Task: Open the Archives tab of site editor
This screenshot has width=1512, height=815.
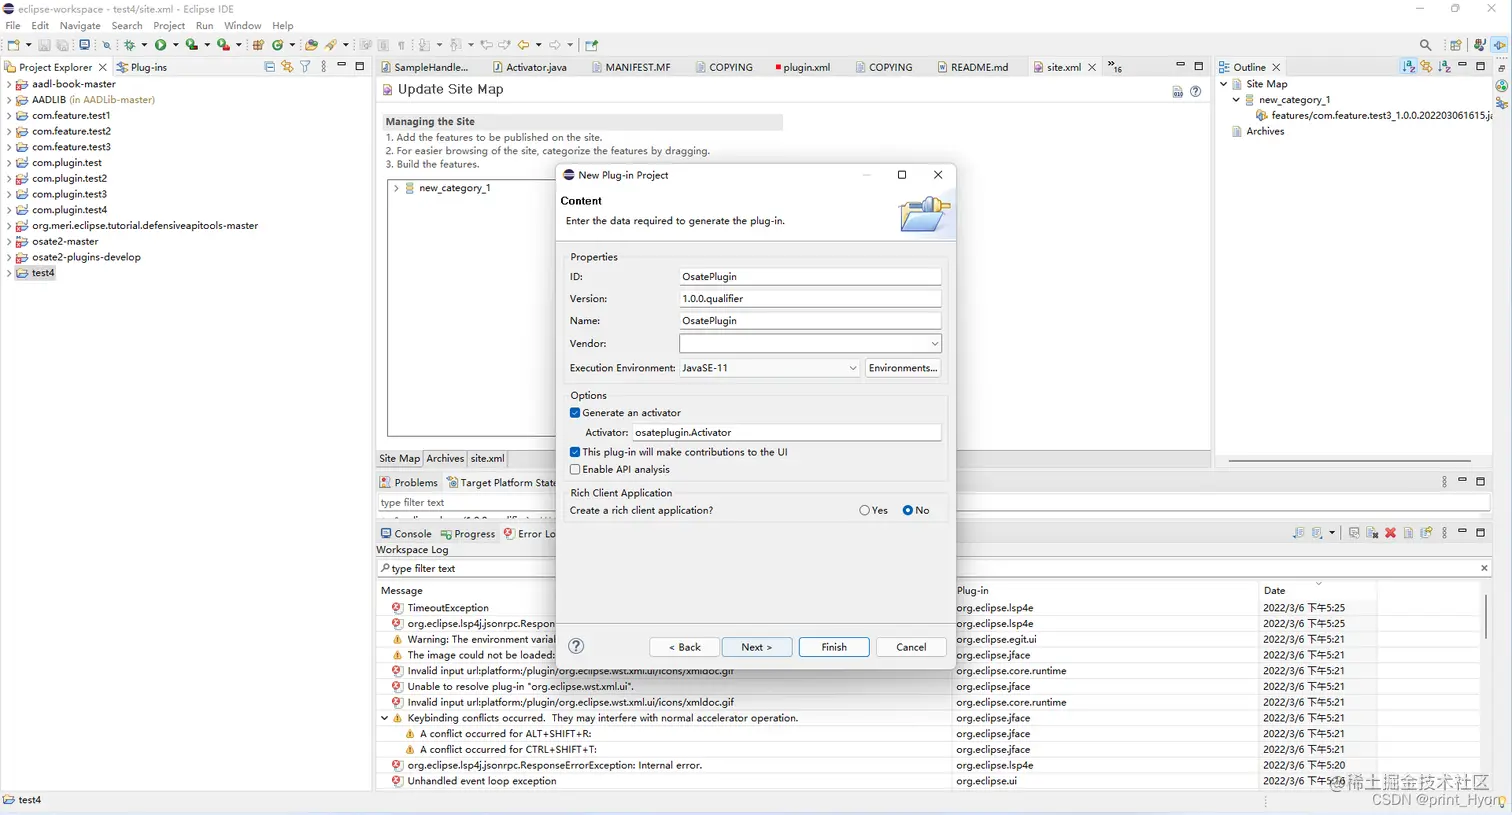Action: (x=445, y=458)
